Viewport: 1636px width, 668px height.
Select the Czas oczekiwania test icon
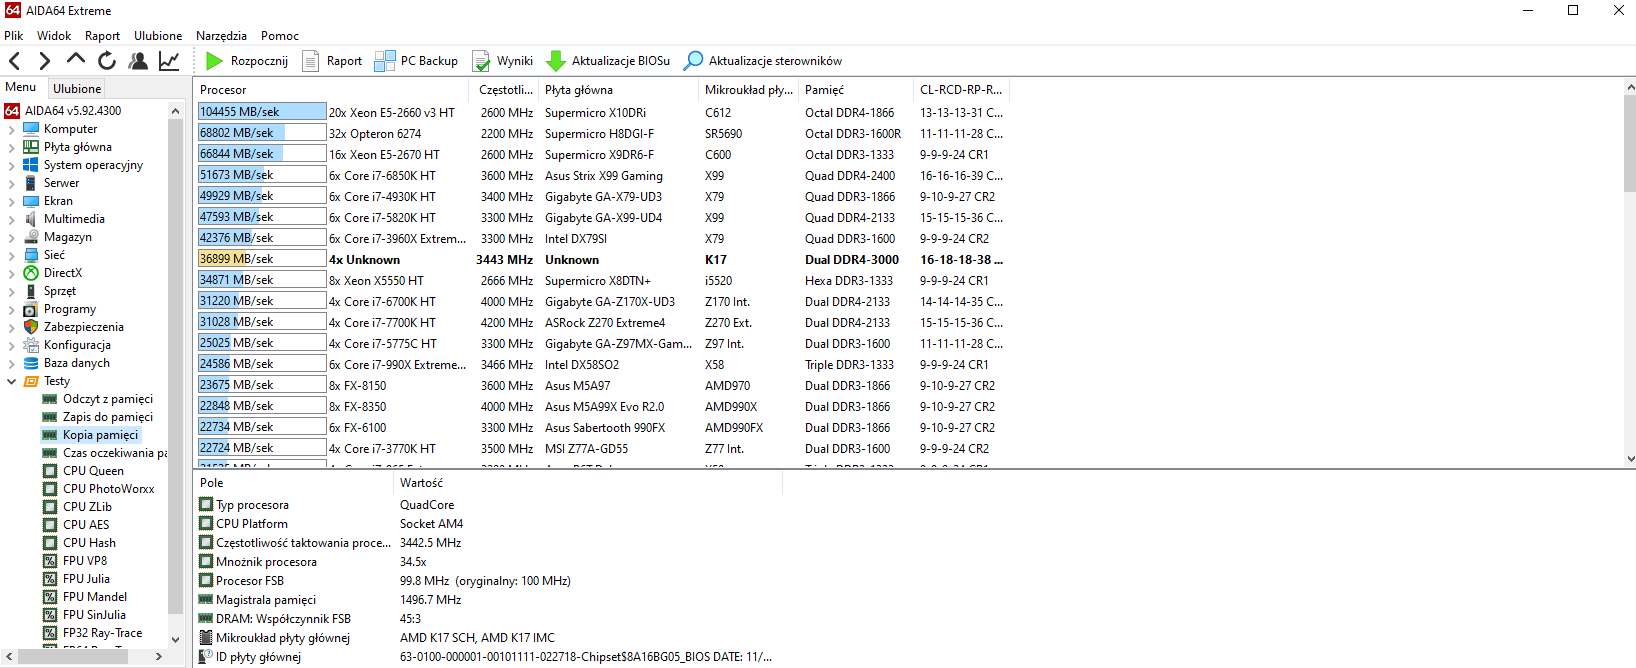pyautogui.click(x=50, y=453)
